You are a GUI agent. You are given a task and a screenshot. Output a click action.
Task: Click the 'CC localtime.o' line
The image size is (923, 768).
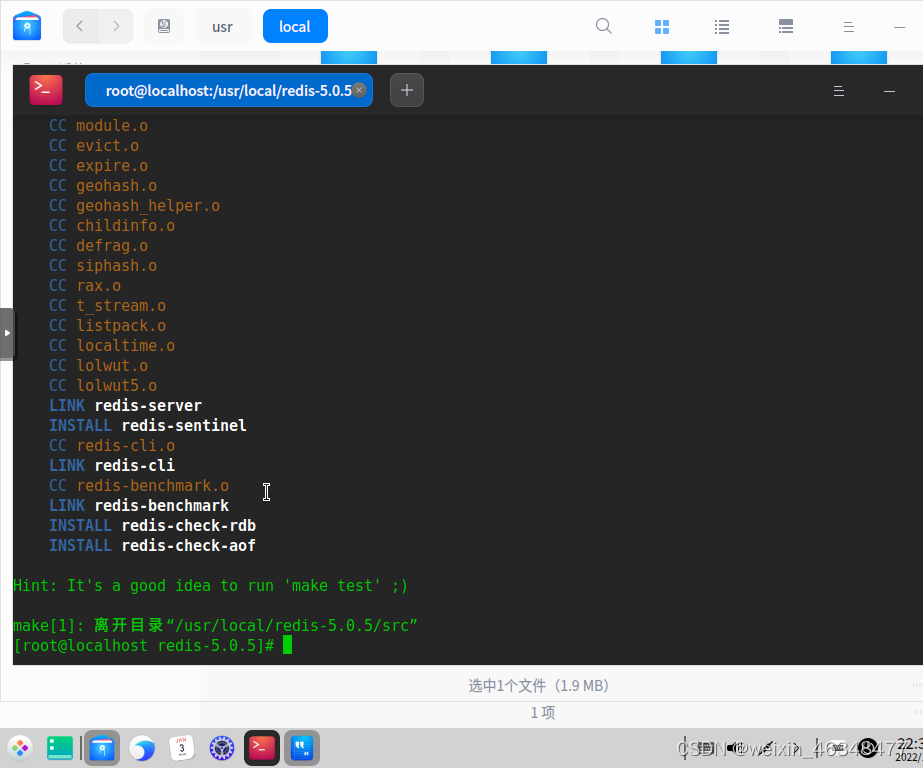(112, 345)
